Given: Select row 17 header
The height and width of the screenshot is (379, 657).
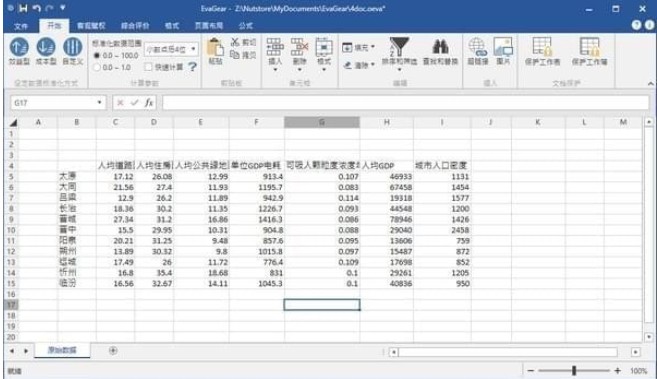Looking at the screenshot, I should [x=11, y=304].
